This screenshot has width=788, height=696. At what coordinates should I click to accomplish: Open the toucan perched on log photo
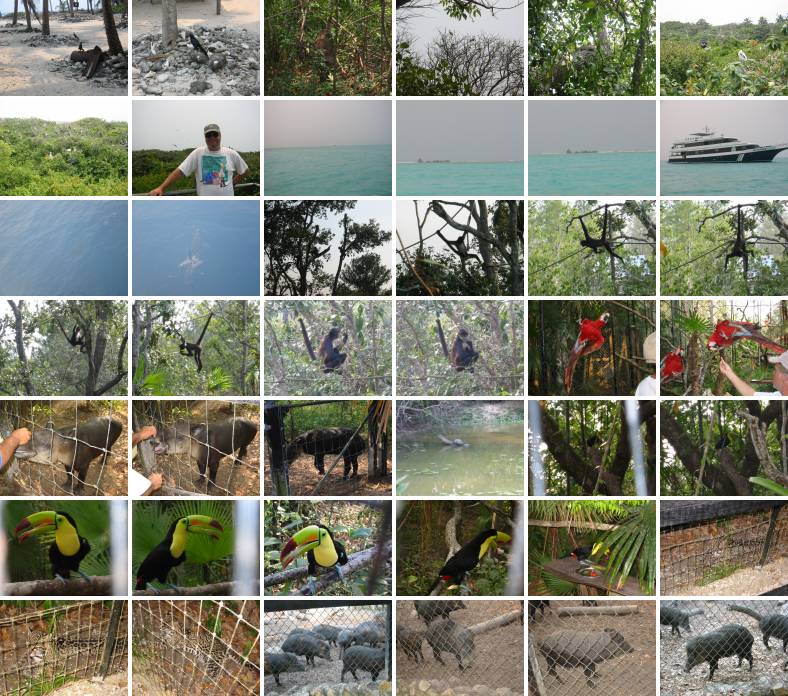(328, 548)
